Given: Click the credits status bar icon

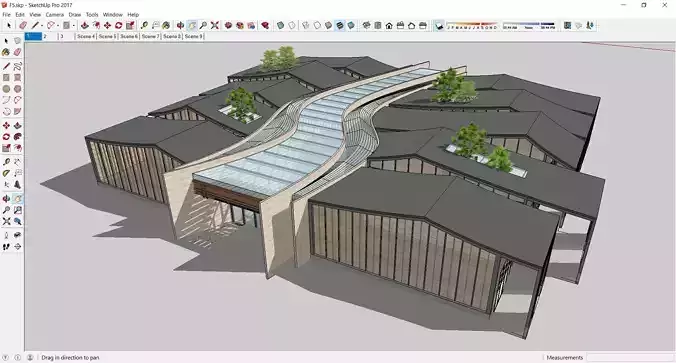Looking at the screenshot, I should point(18,357).
